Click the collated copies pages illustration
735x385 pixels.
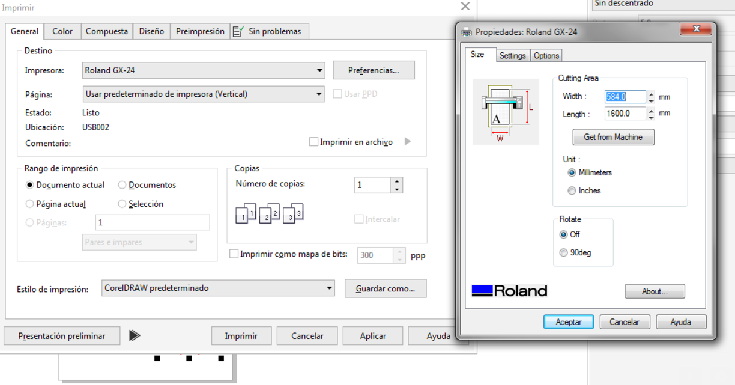coord(269,213)
